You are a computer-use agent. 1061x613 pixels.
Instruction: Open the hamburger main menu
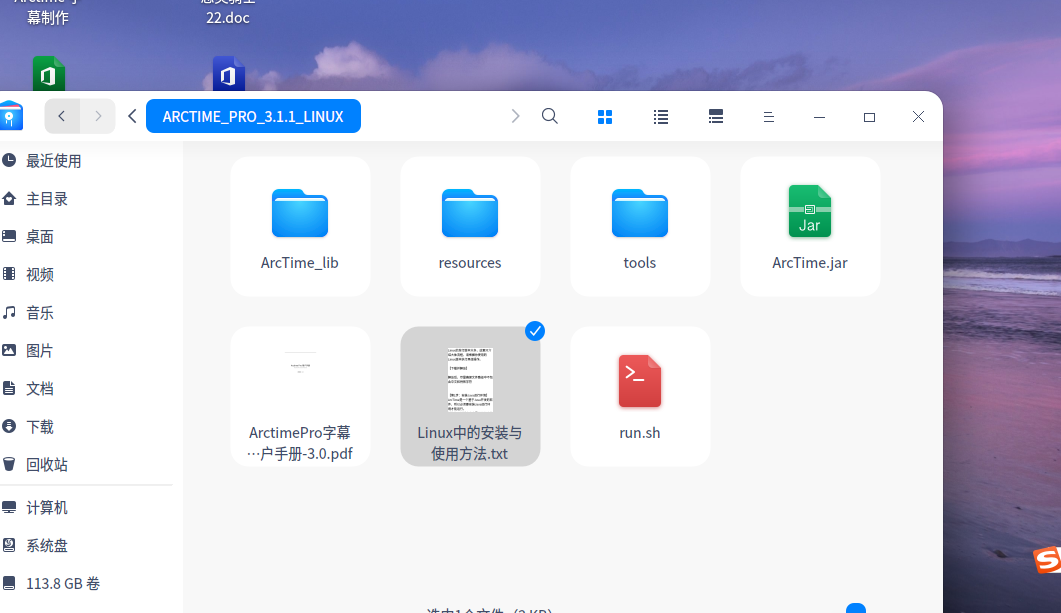pos(769,117)
